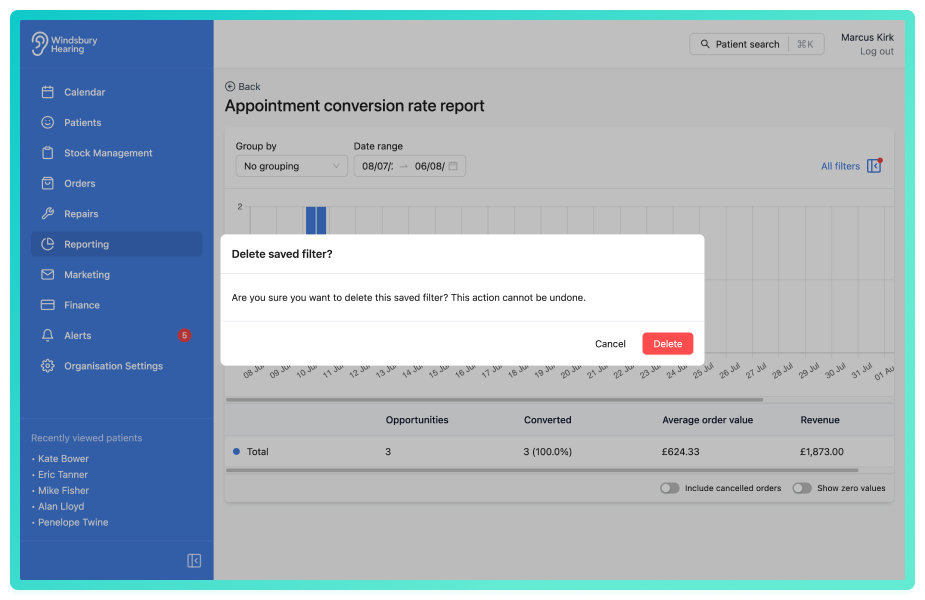Click the Alerts bell icon

(48, 335)
